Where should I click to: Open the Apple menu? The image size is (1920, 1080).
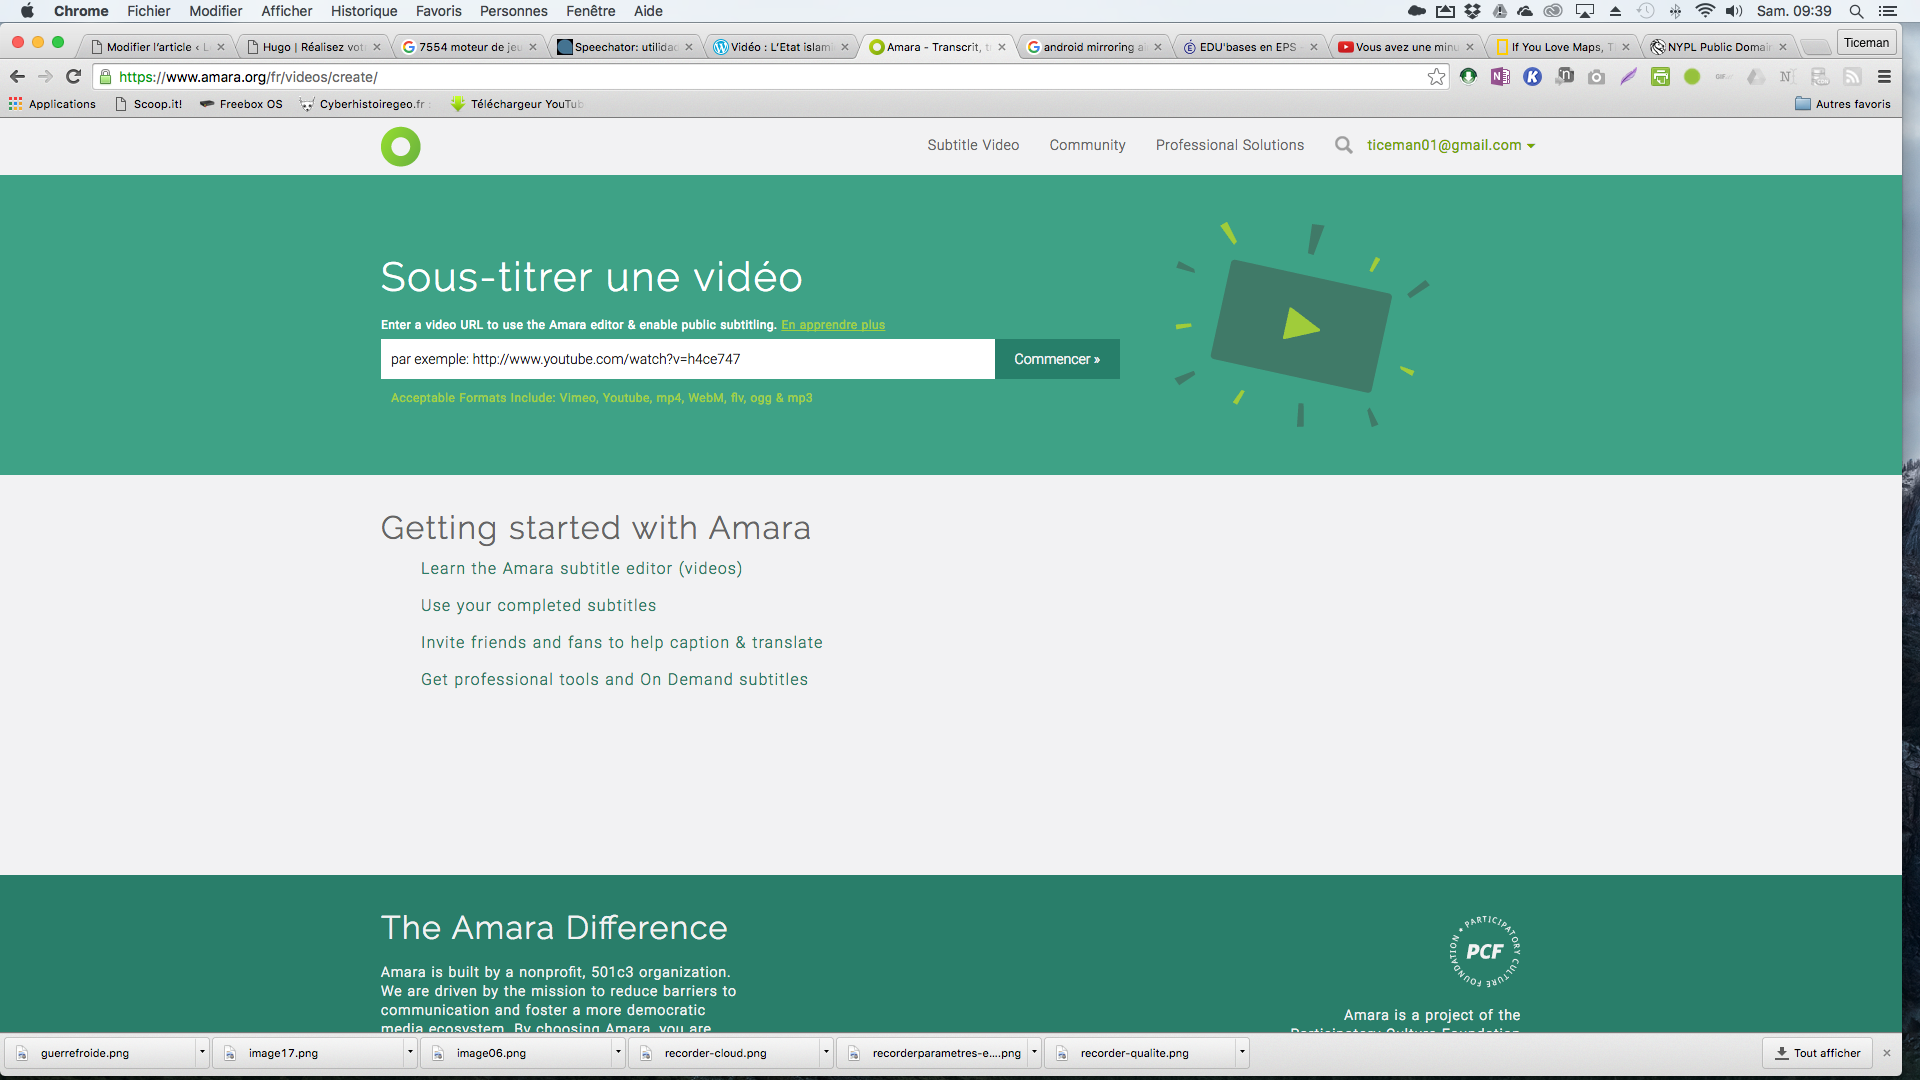[27, 11]
